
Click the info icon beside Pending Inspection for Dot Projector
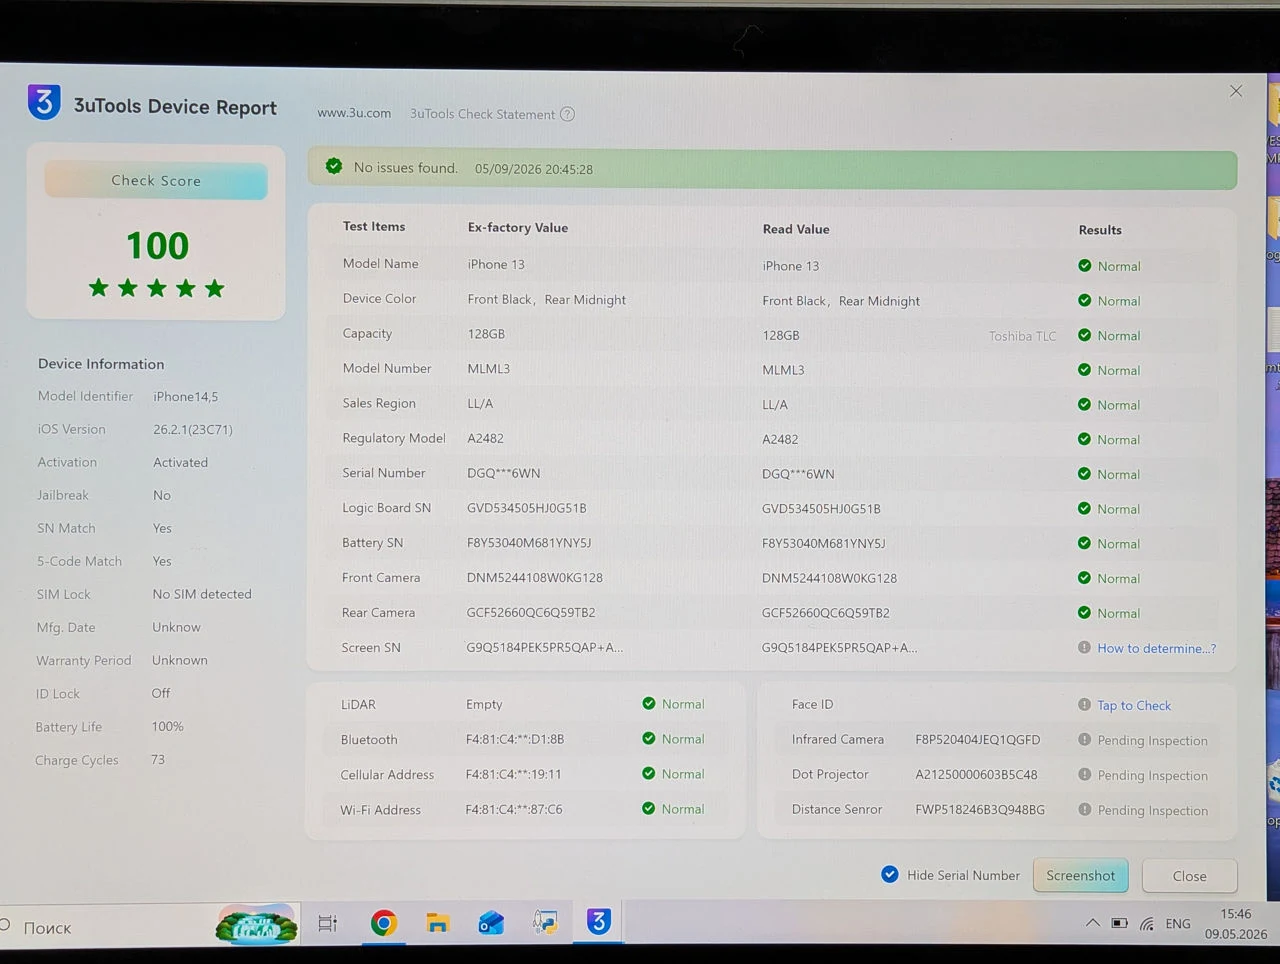click(1084, 775)
